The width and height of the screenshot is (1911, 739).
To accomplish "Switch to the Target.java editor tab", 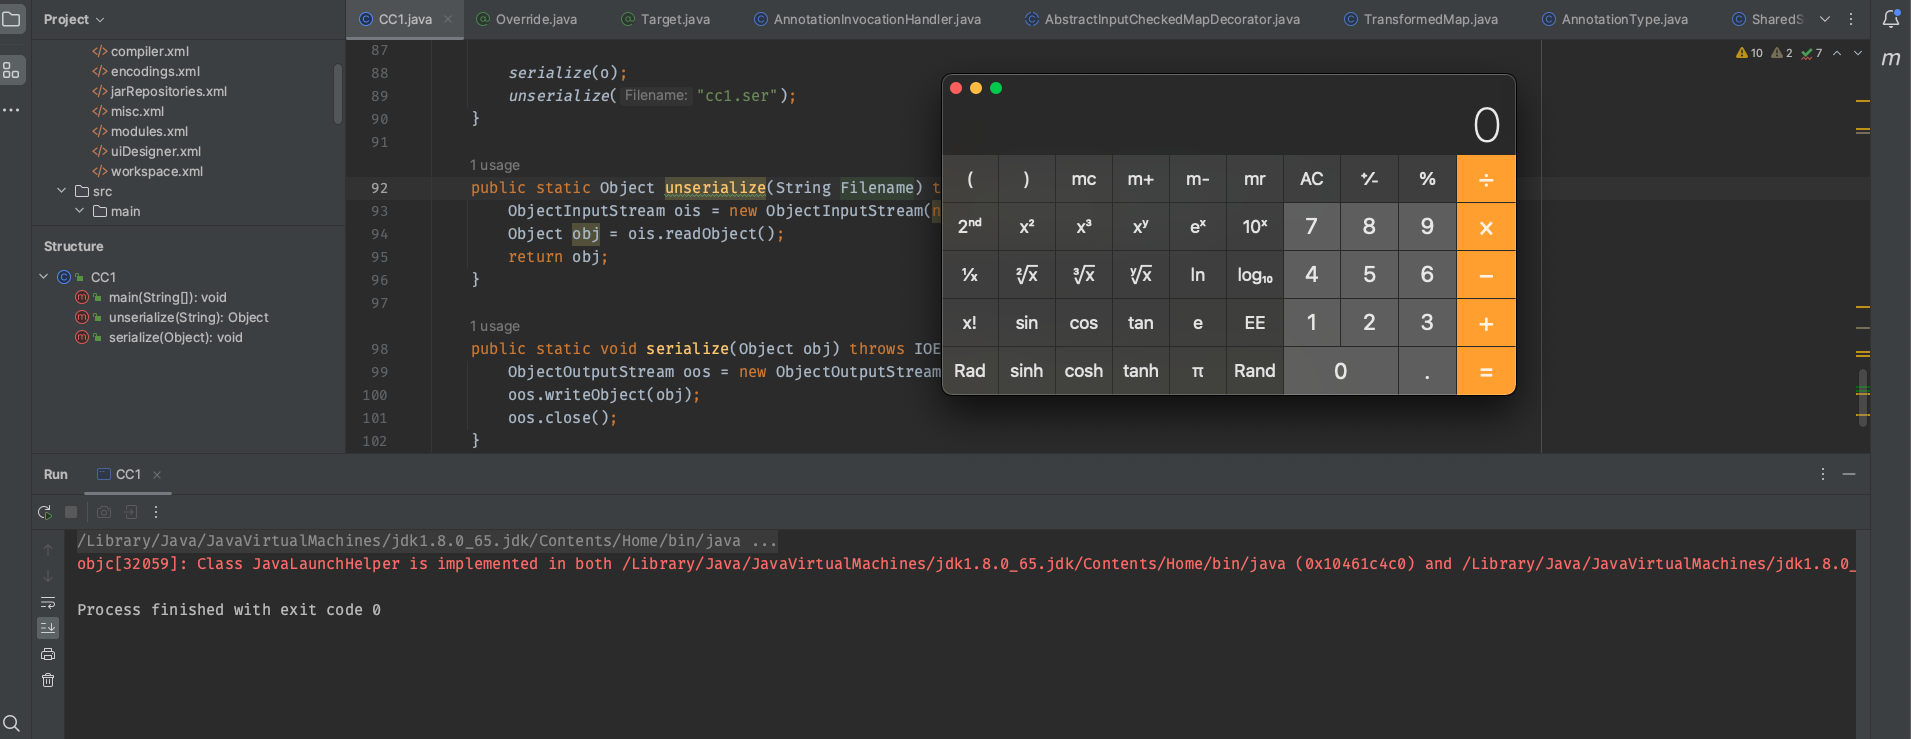I will pos(674,19).
